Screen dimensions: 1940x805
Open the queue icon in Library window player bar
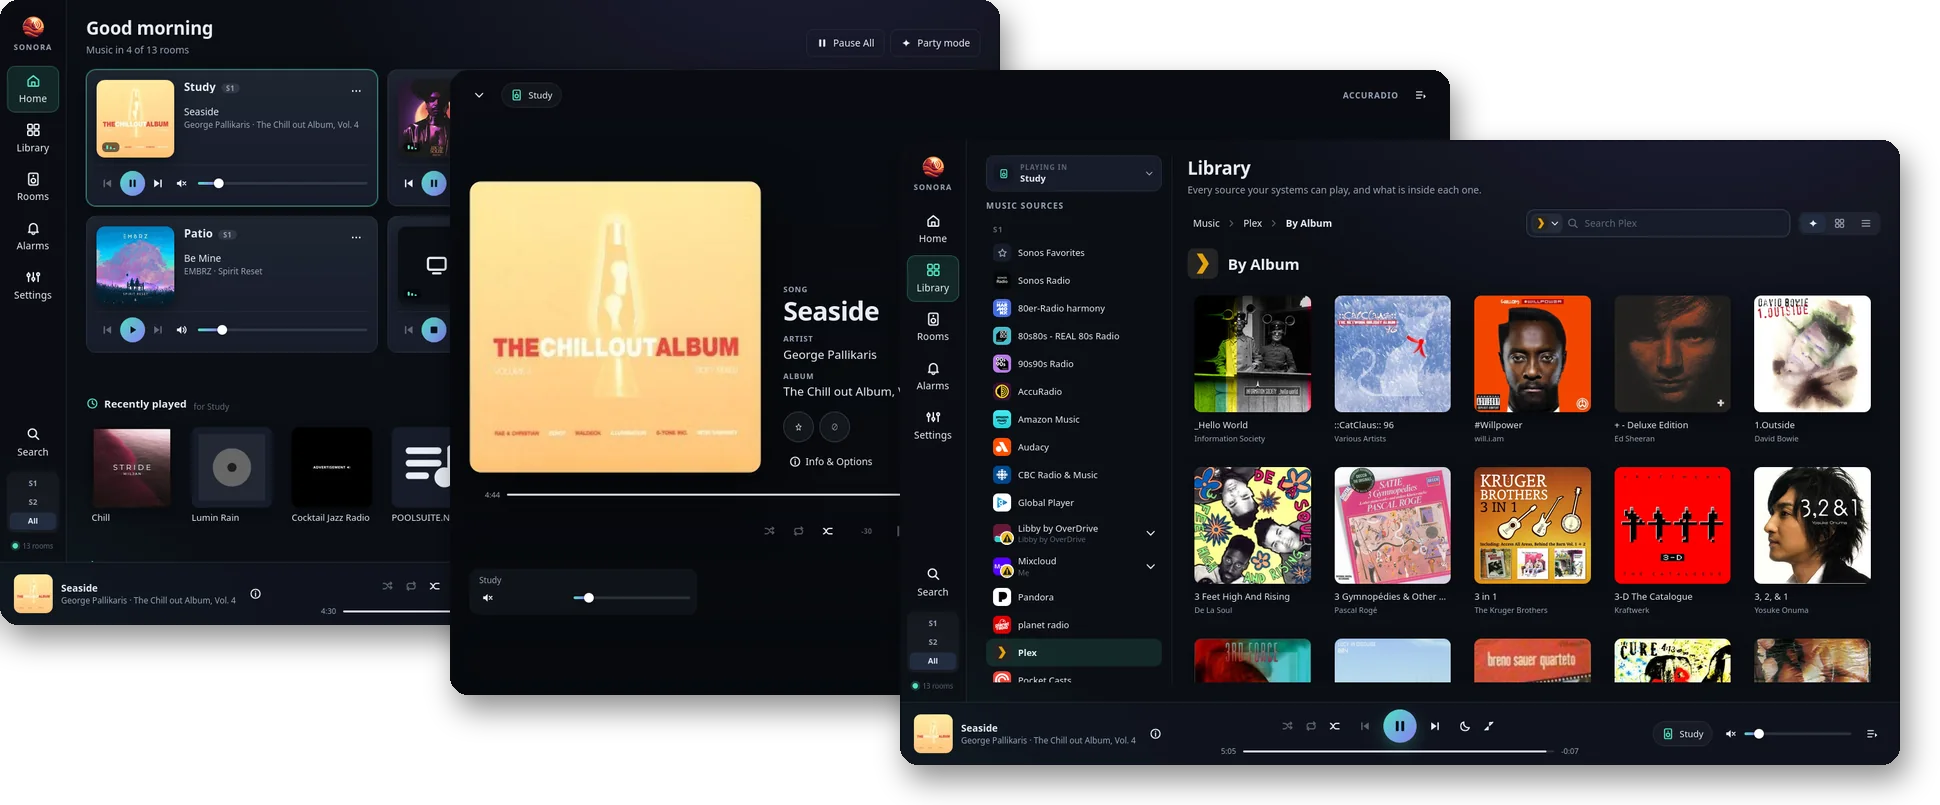pyautogui.click(x=1871, y=734)
